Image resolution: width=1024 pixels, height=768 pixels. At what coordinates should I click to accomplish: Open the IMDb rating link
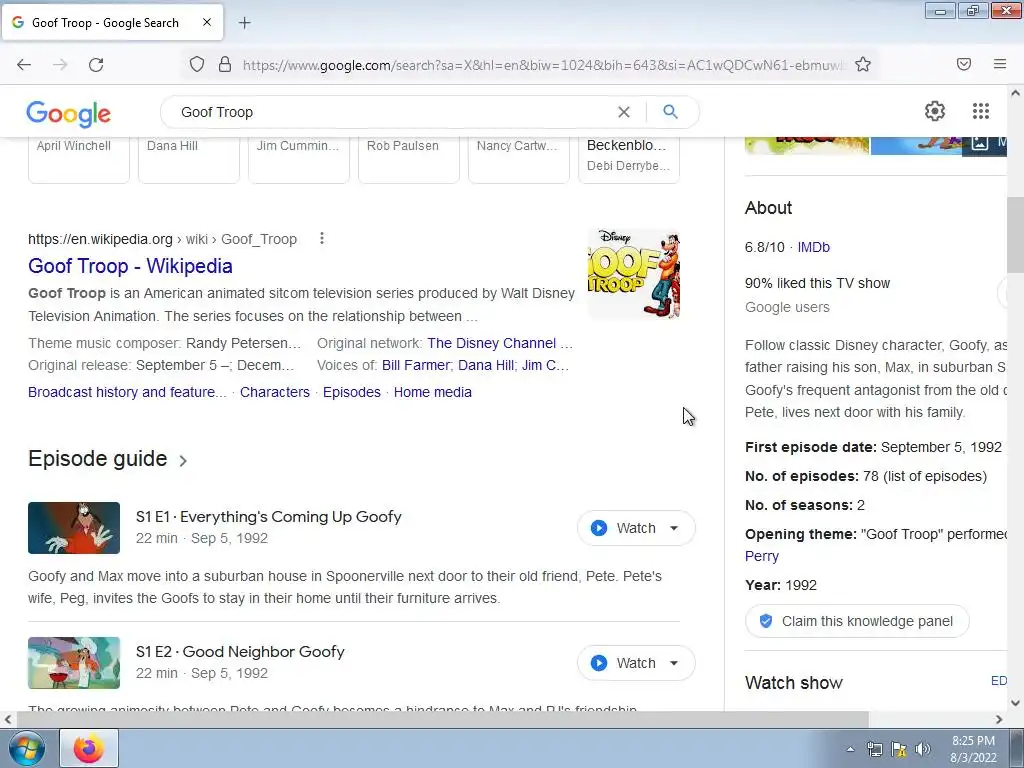pyautogui.click(x=814, y=247)
